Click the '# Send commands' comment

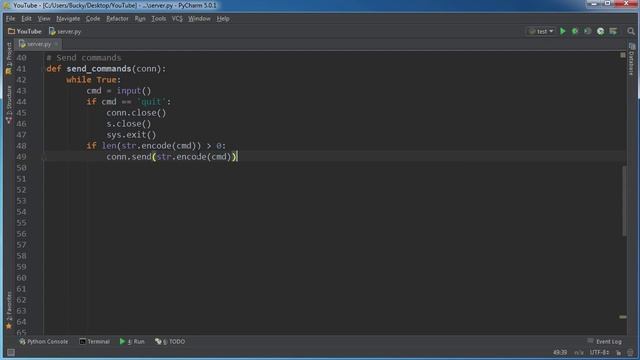pyautogui.click(x=84, y=58)
